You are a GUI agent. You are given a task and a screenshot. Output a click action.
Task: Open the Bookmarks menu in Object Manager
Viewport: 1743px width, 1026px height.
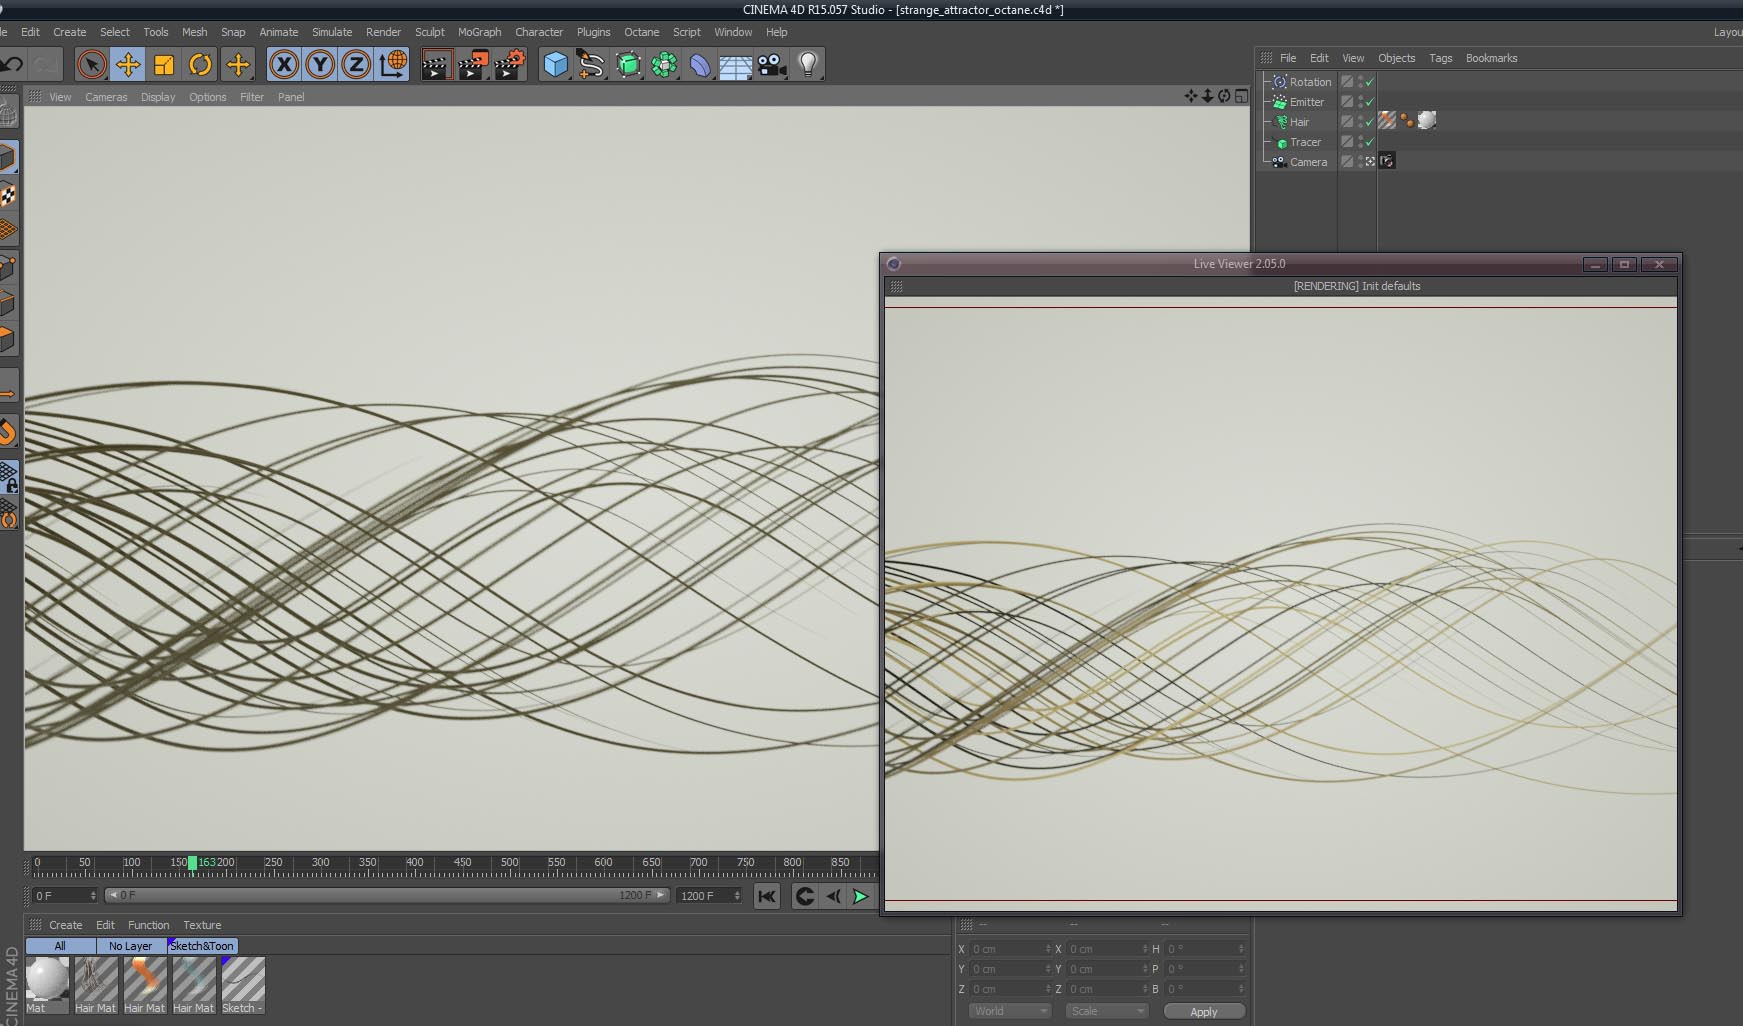point(1491,58)
